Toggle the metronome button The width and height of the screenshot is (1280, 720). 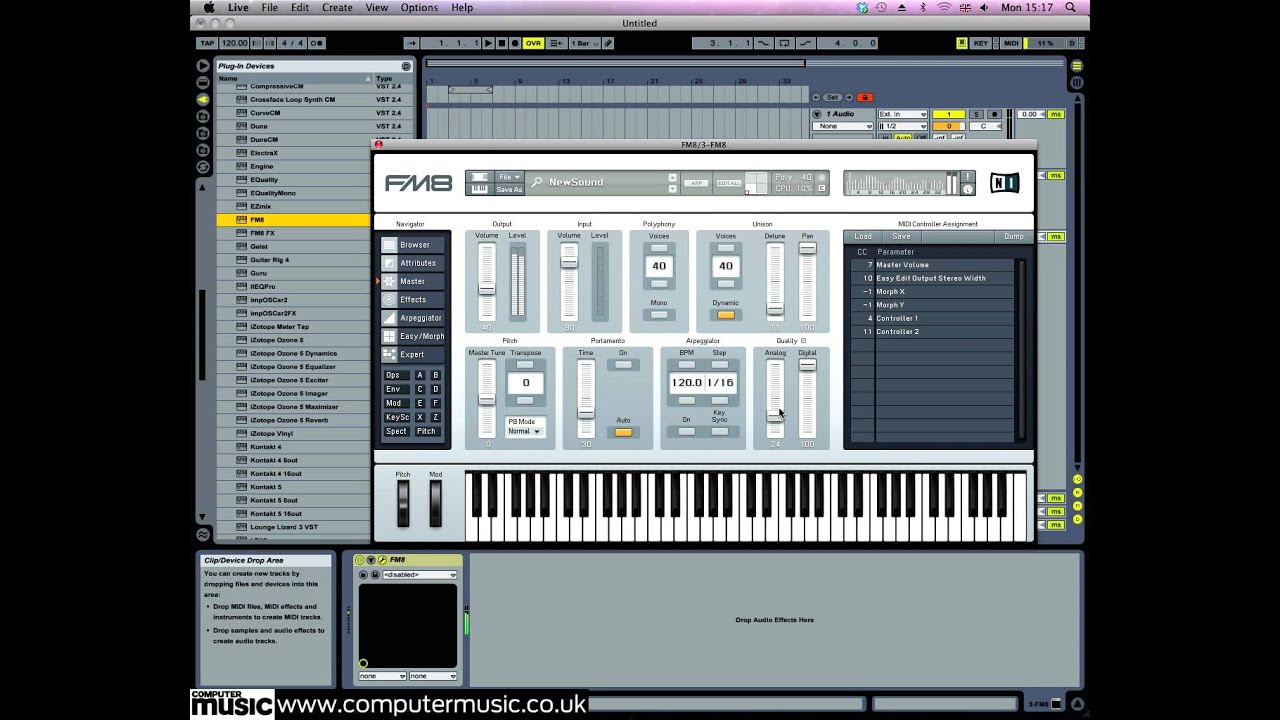tap(317, 43)
